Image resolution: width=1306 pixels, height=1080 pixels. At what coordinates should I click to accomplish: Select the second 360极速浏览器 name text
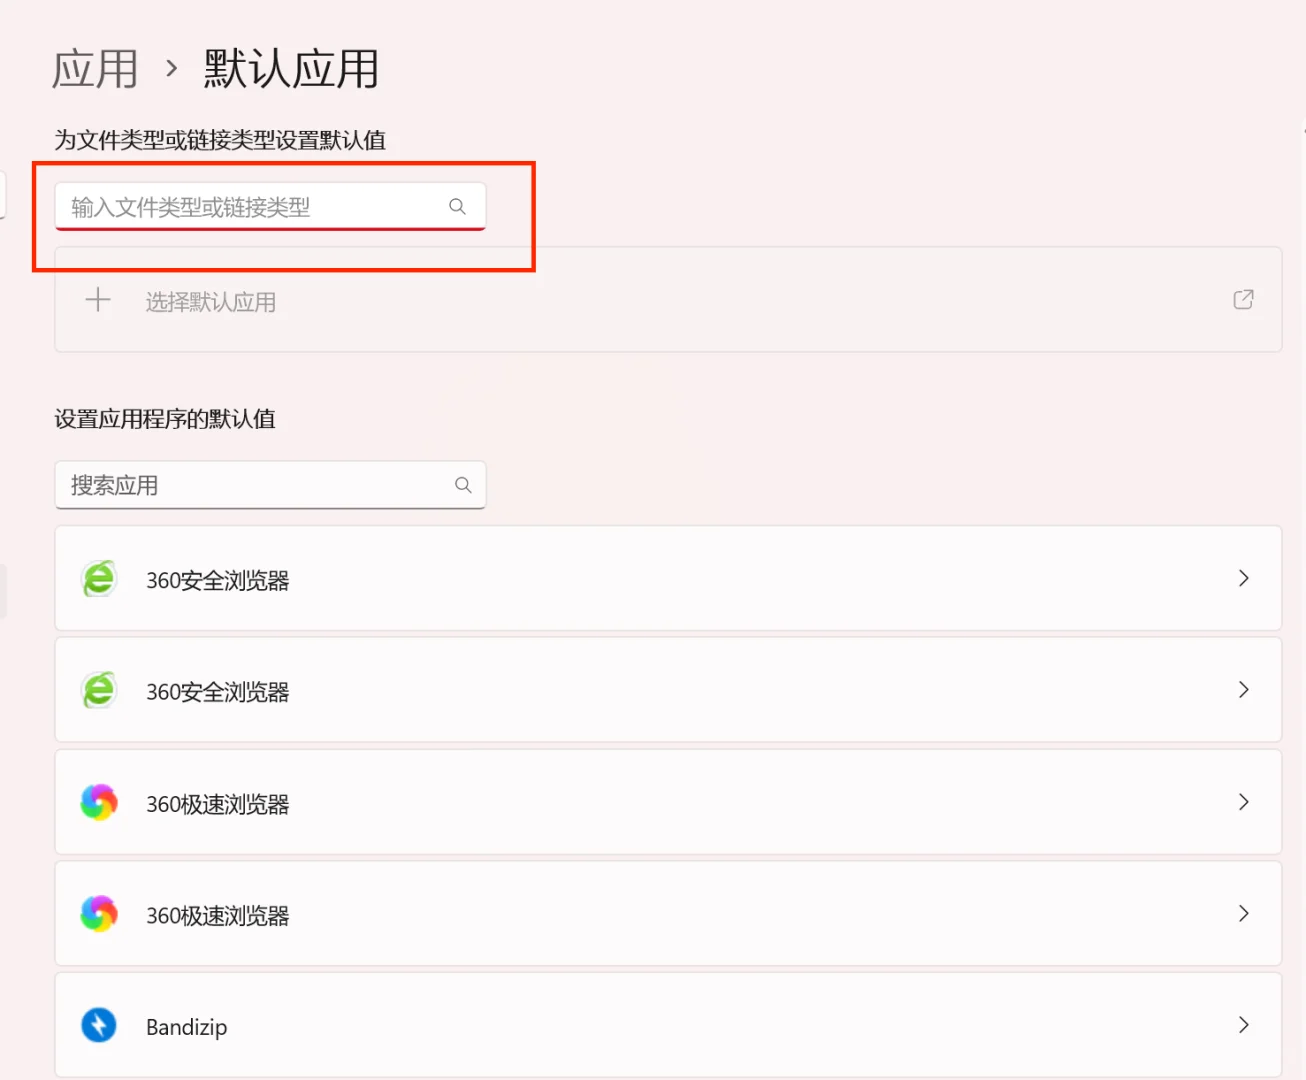tap(218, 916)
